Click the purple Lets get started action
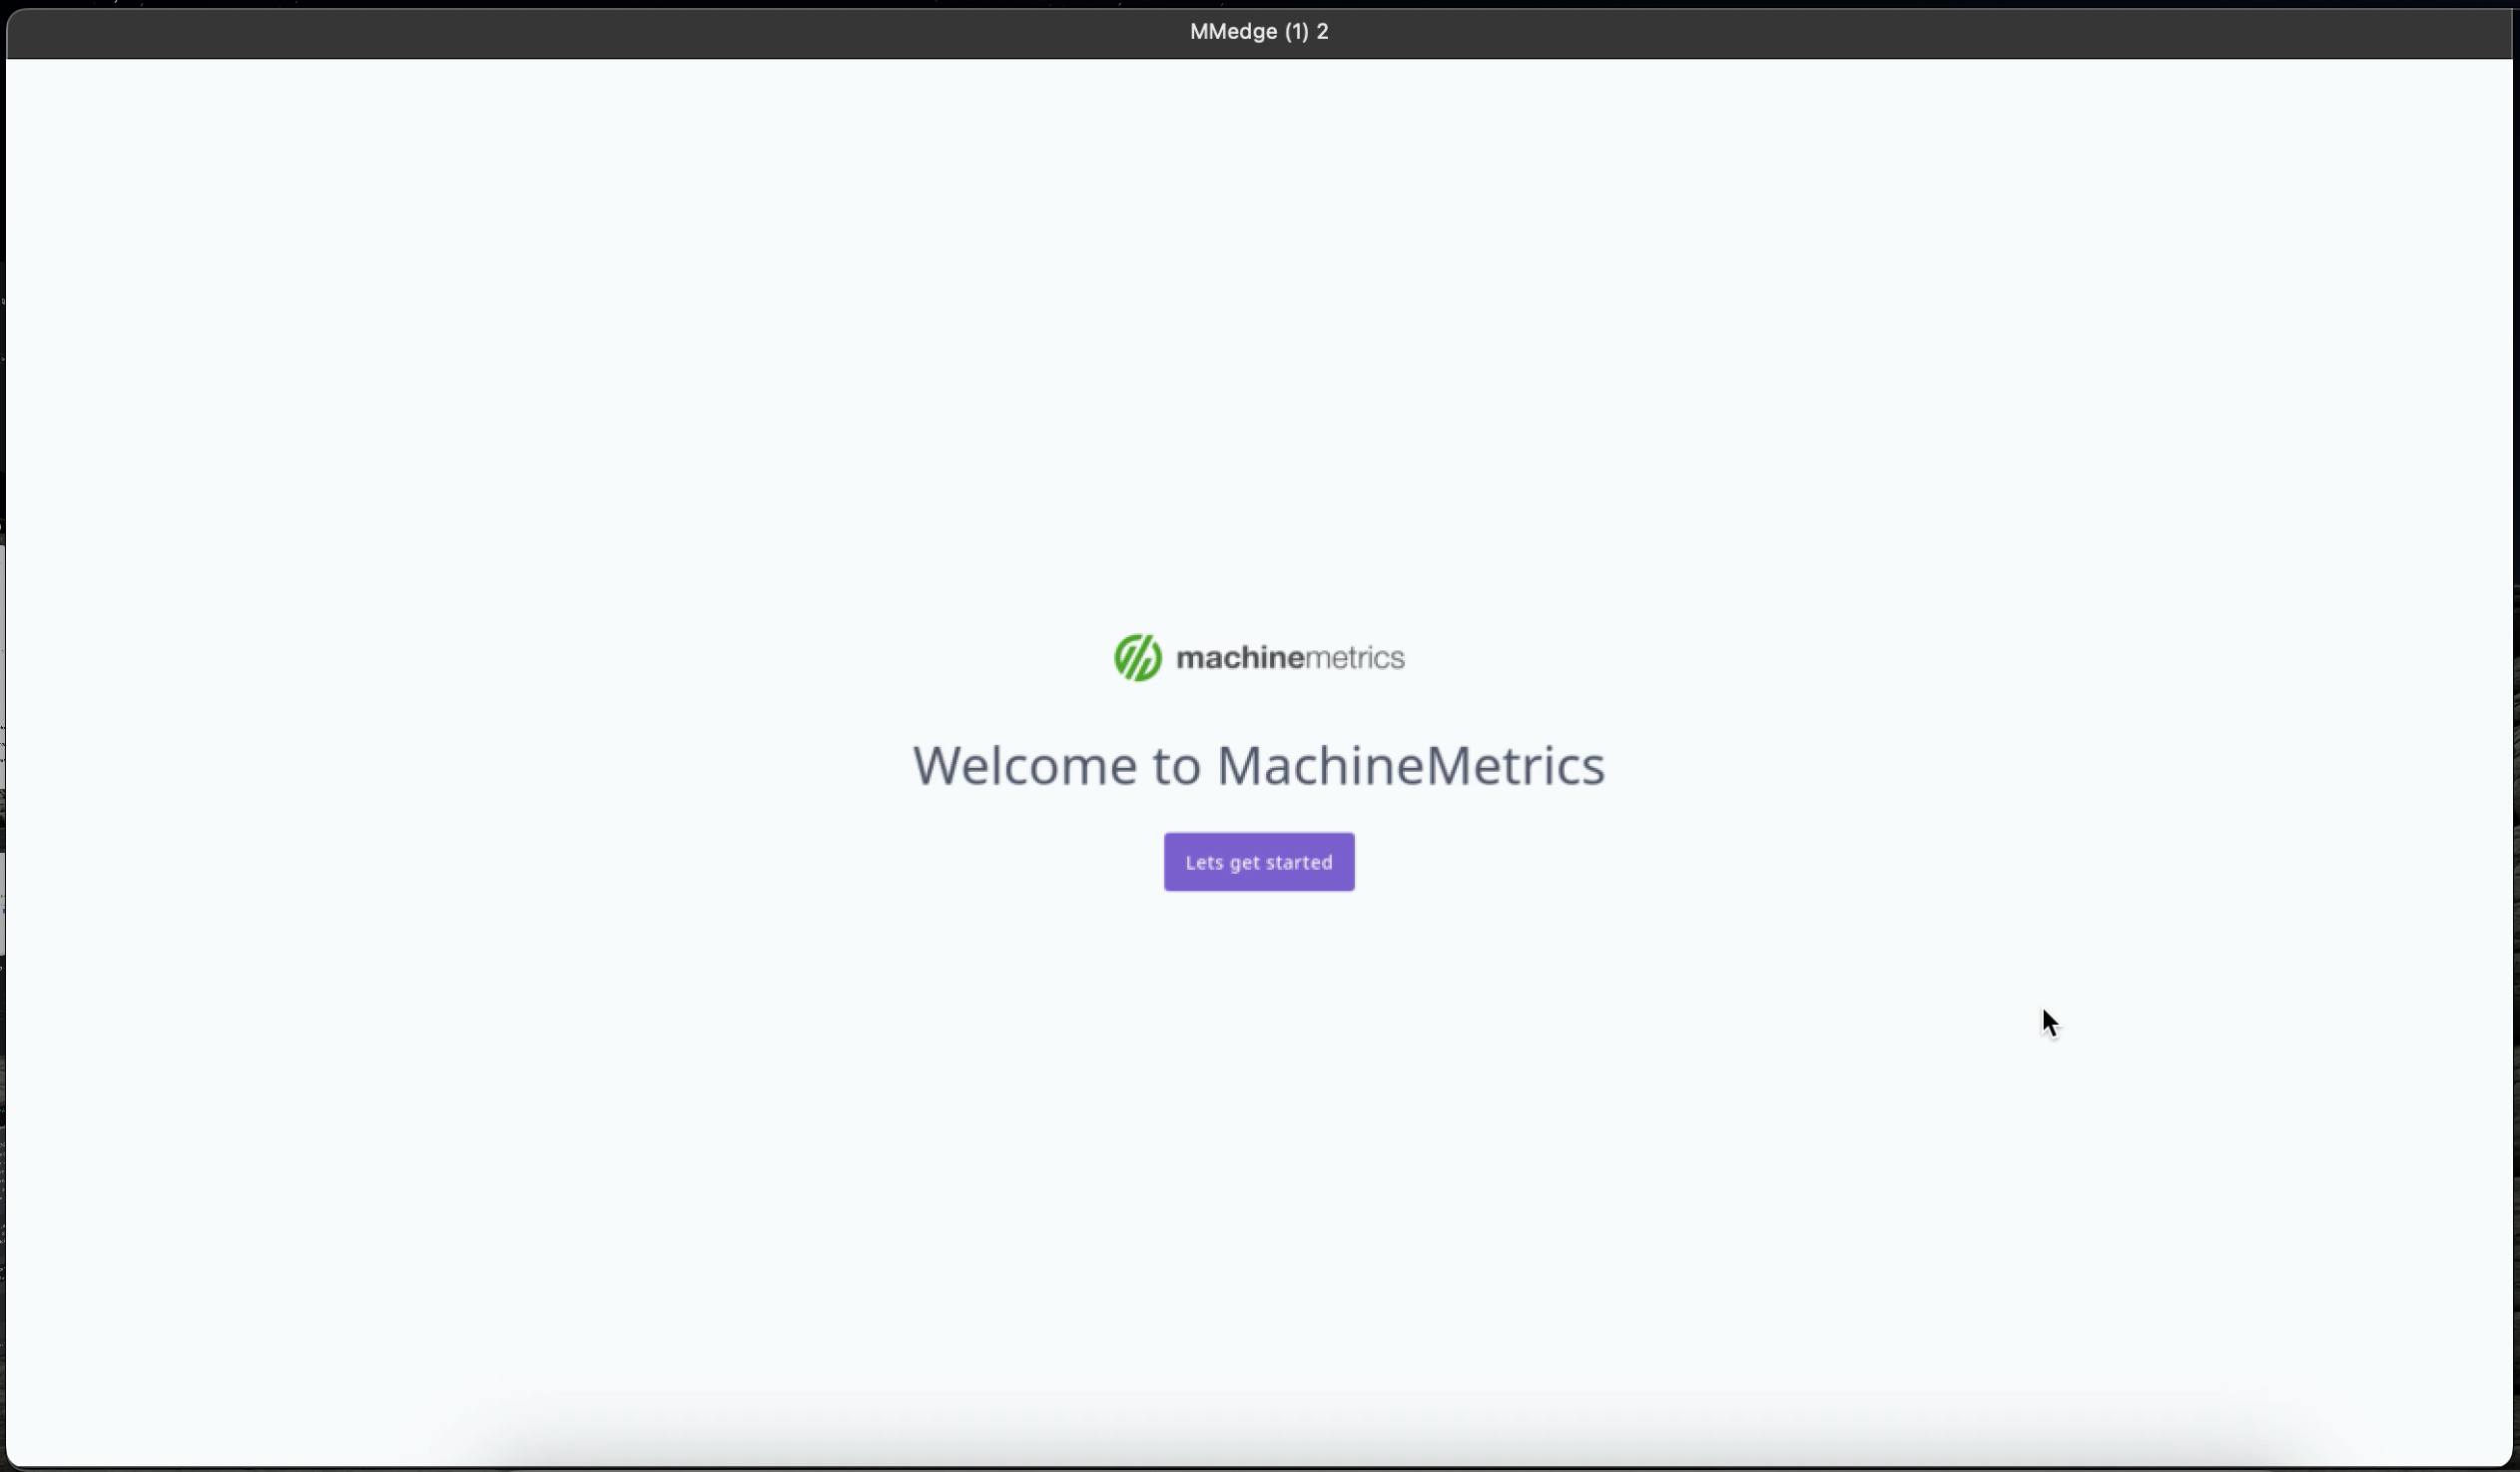The width and height of the screenshot is (2520, 1472). pyautogui.click(x=1258, y=861)
